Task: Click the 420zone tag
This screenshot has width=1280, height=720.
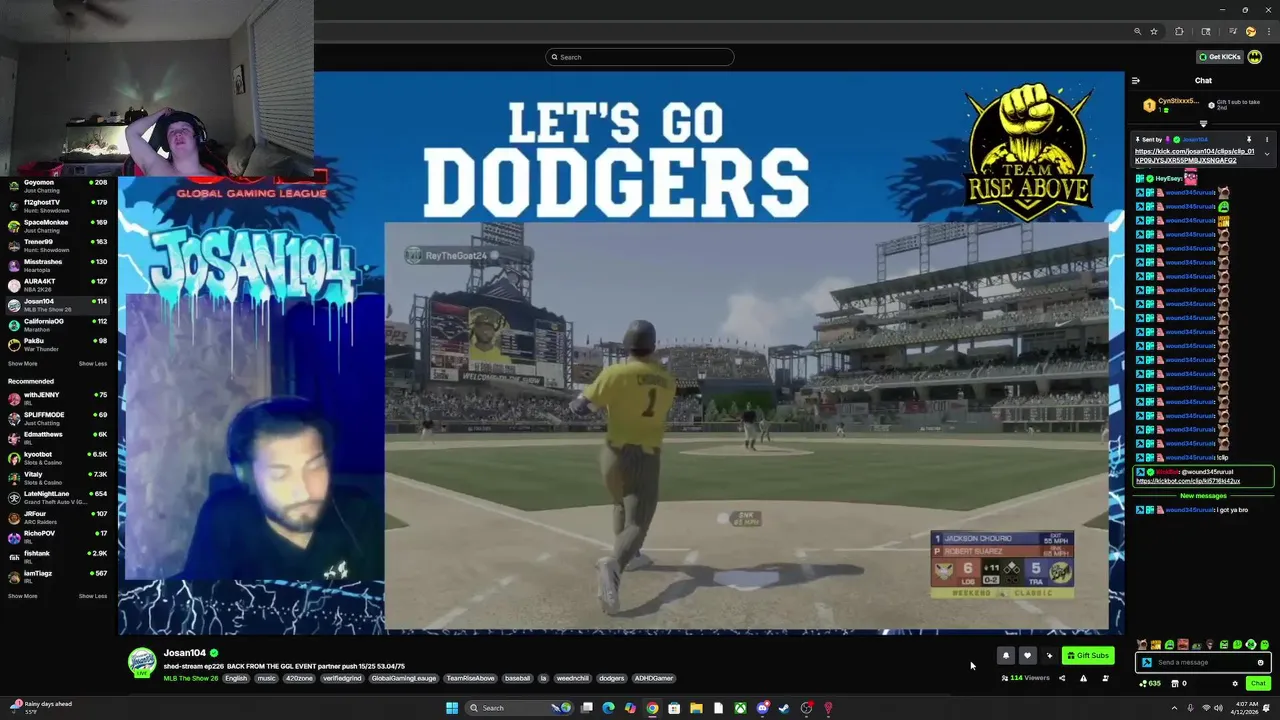Action: (299, 678)
